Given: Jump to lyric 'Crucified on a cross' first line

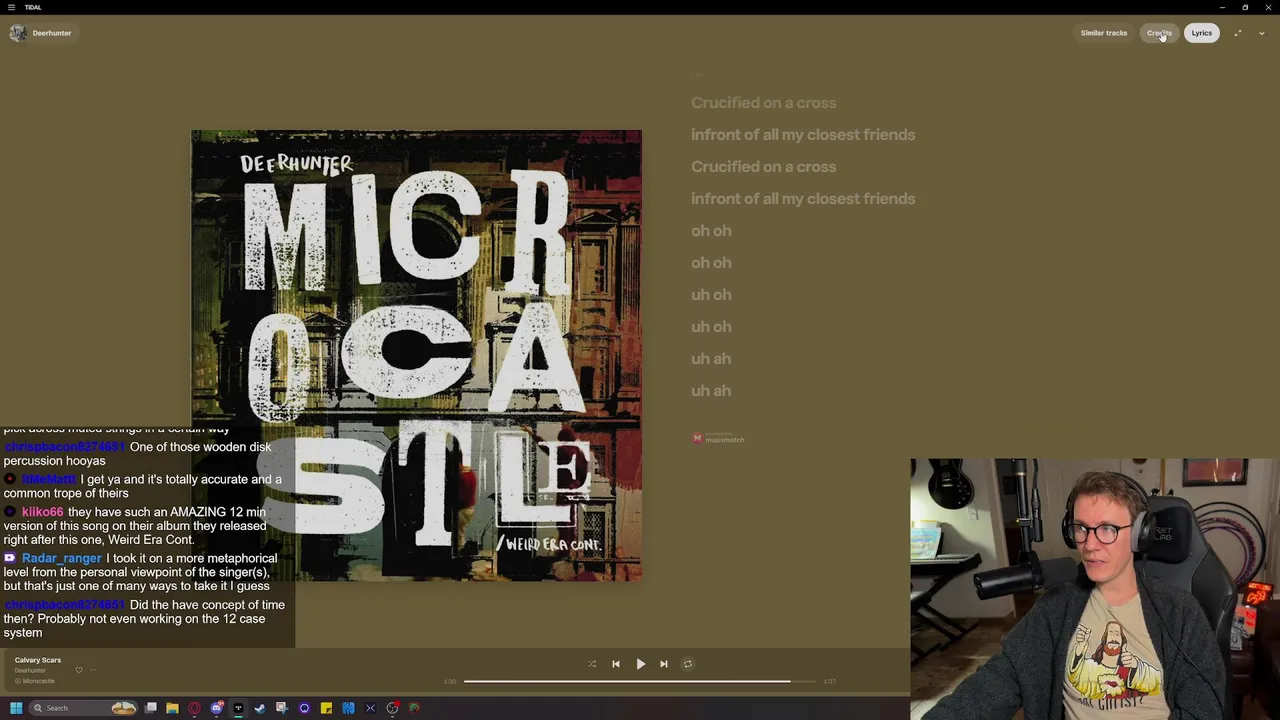Looking at the screenshot, I should 763,103.
